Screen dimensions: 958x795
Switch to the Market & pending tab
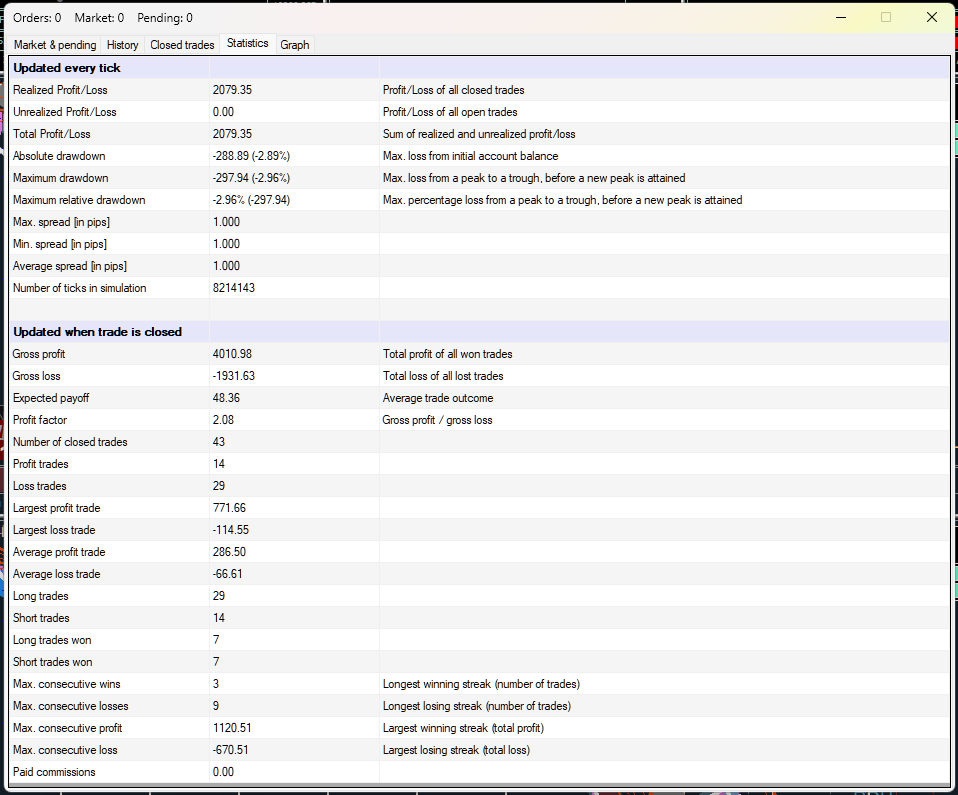pyautogui.click(x=55, y=45)
